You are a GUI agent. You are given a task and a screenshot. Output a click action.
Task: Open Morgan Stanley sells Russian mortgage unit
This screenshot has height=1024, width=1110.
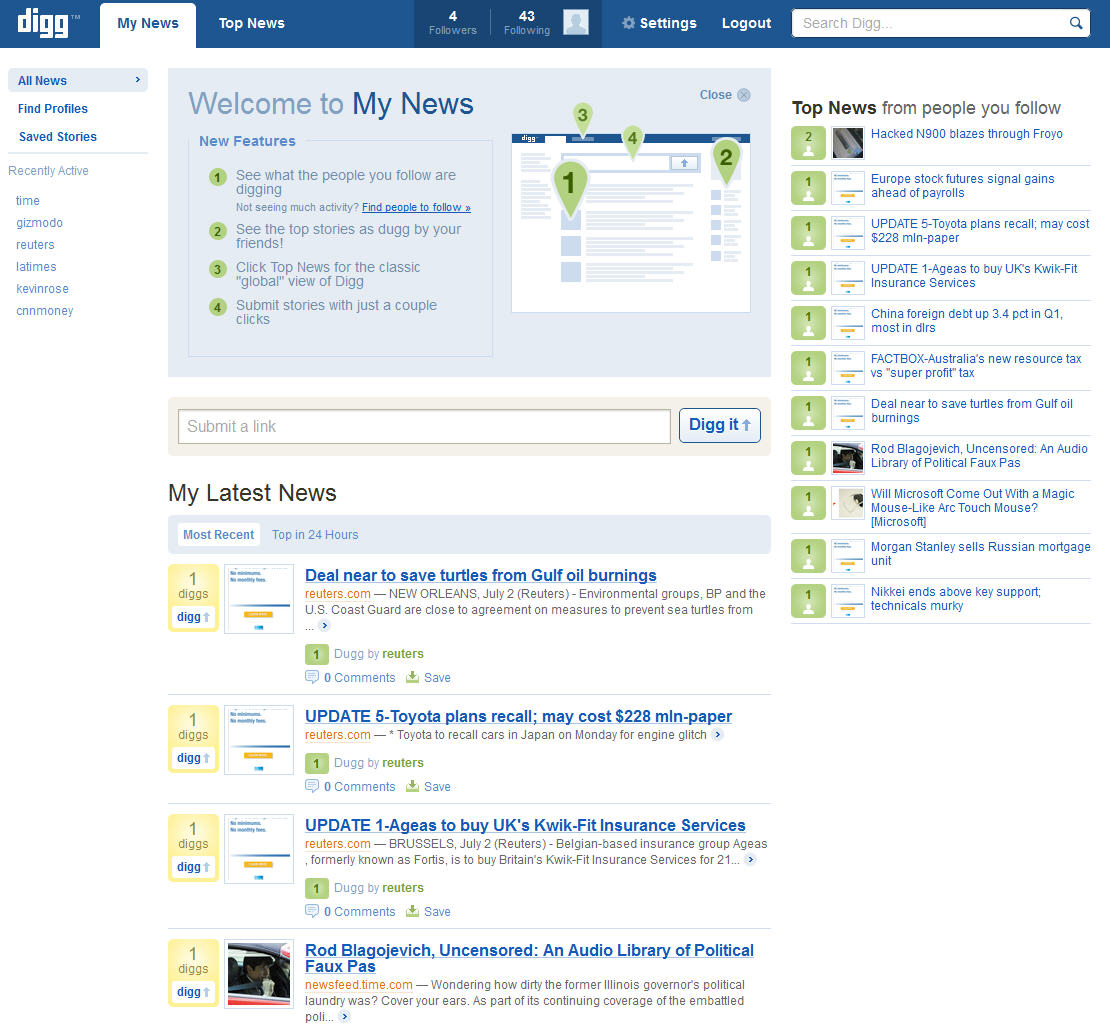click(x=980, y=553)
